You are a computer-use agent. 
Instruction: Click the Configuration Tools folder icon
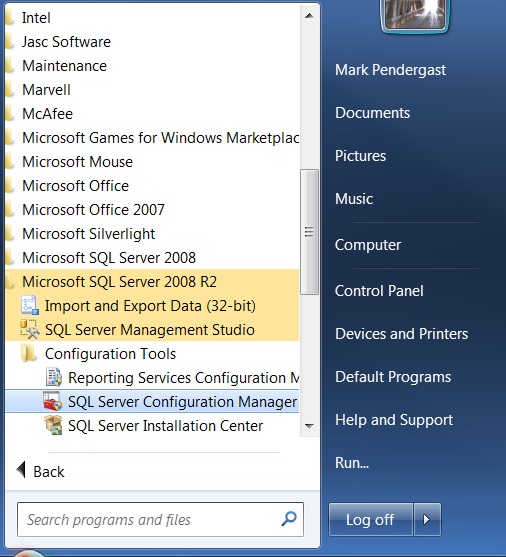click(29, 353)
